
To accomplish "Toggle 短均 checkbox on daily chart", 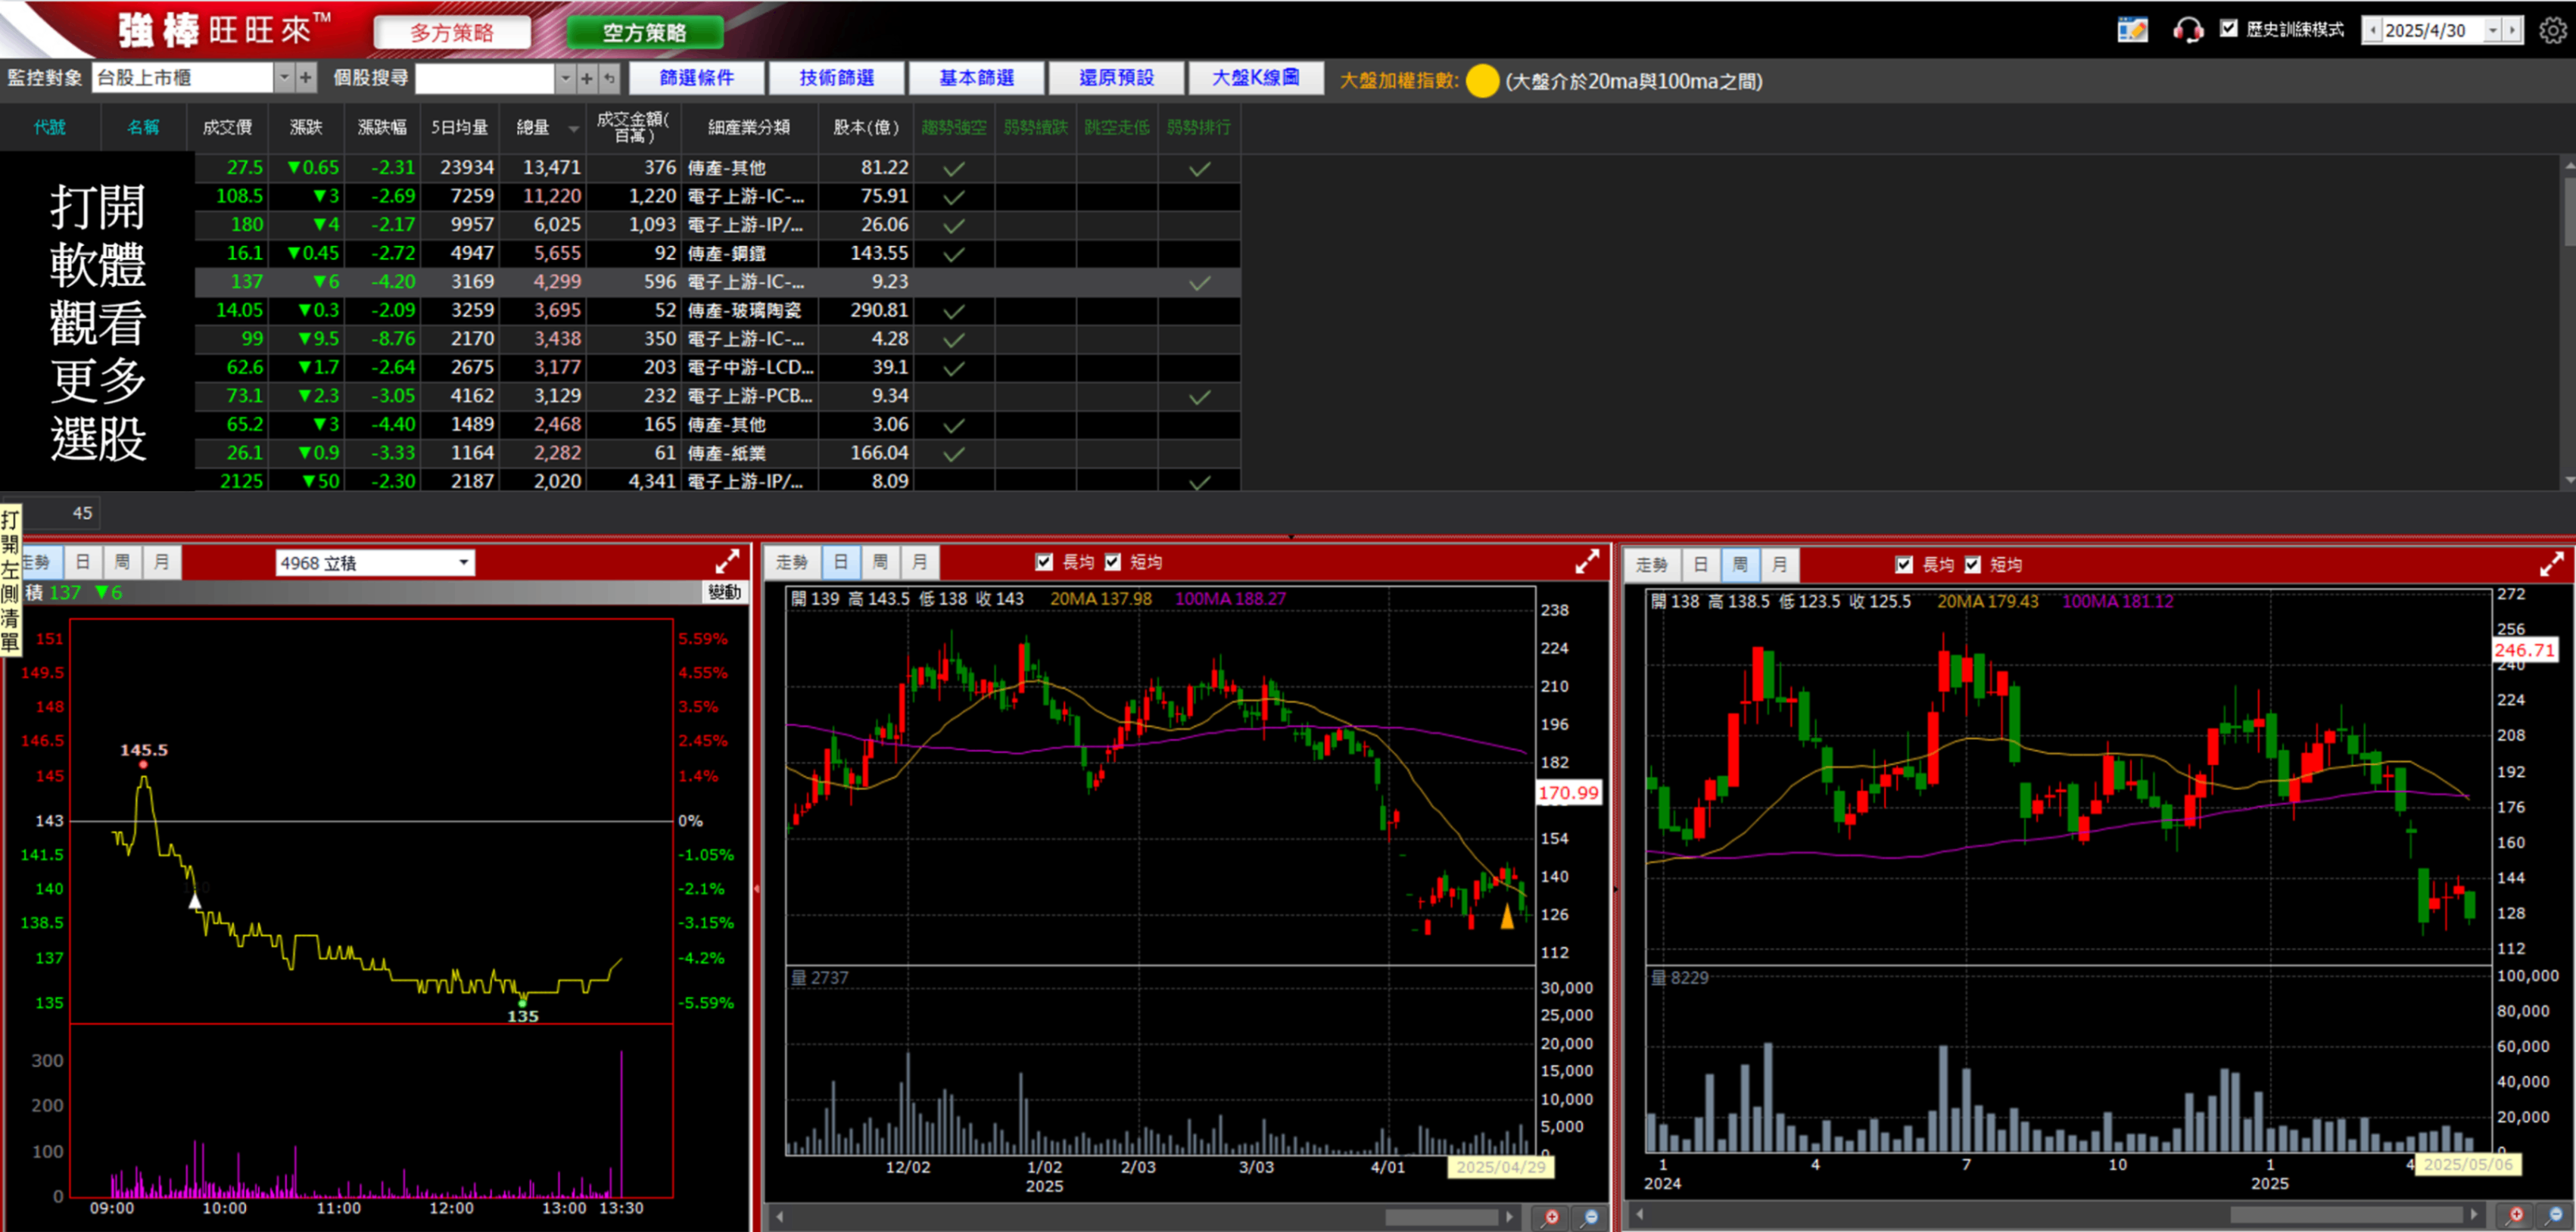I will [x=1112, y=561].
